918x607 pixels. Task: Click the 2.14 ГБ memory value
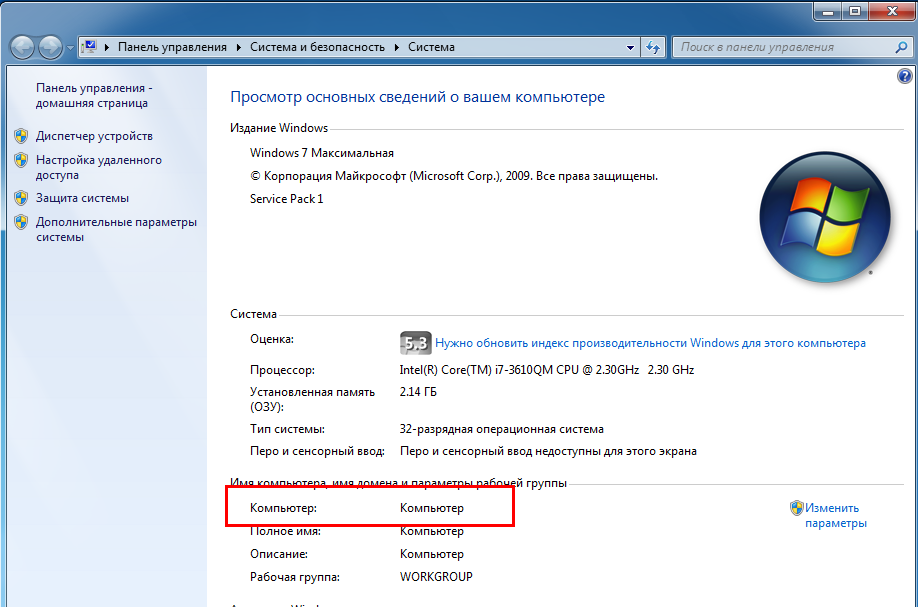[418, 392]
